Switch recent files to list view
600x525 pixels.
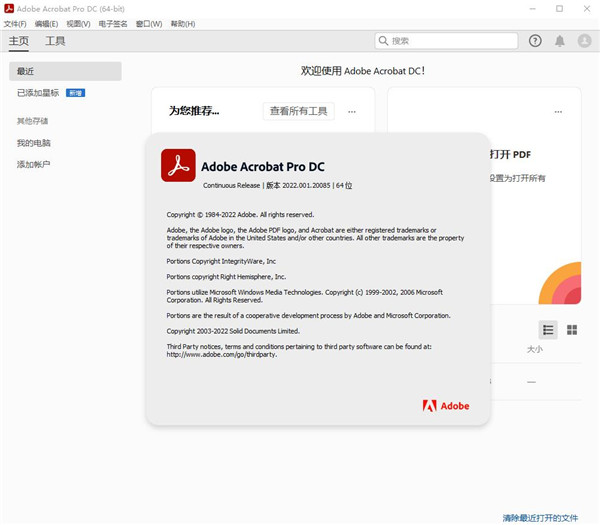click(548, 330)
